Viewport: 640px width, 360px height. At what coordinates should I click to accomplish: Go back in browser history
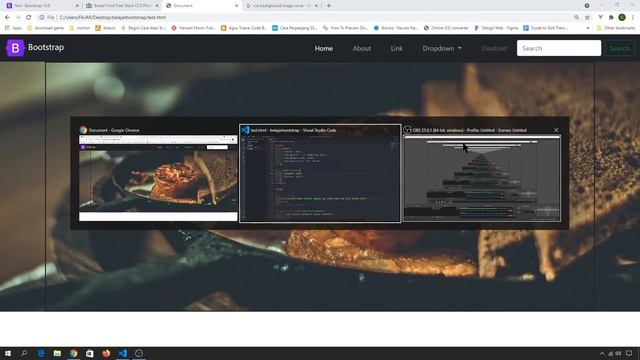7,17
